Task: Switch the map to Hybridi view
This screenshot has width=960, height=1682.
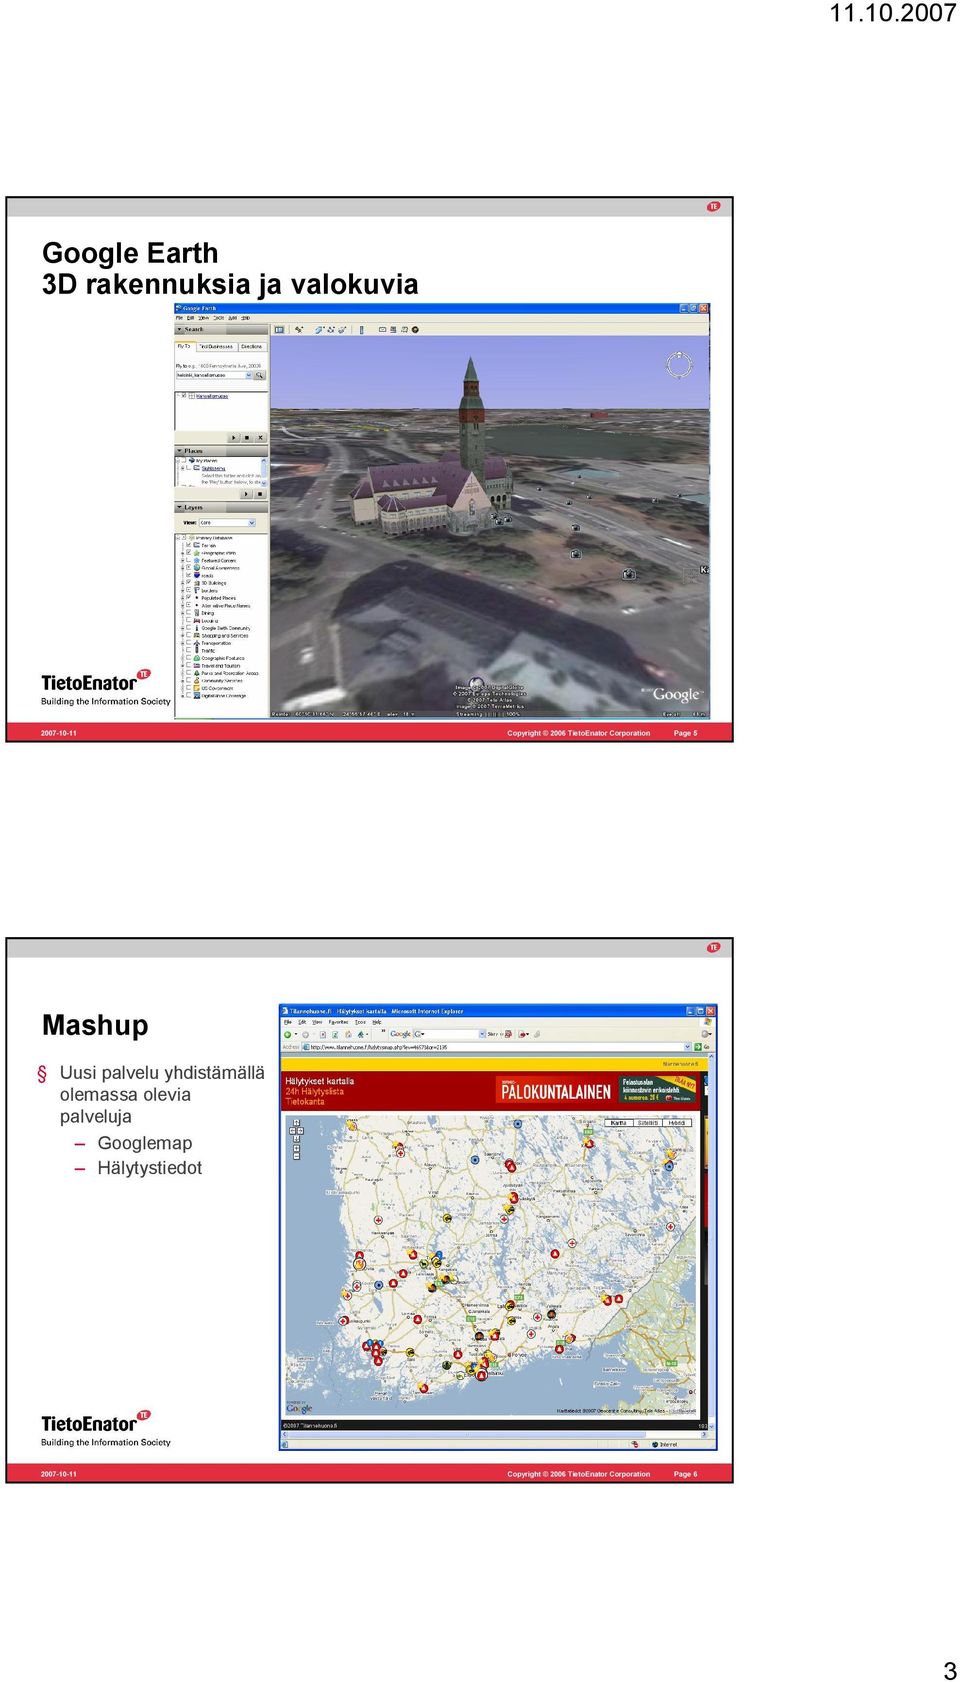Action: [677, 1123]
